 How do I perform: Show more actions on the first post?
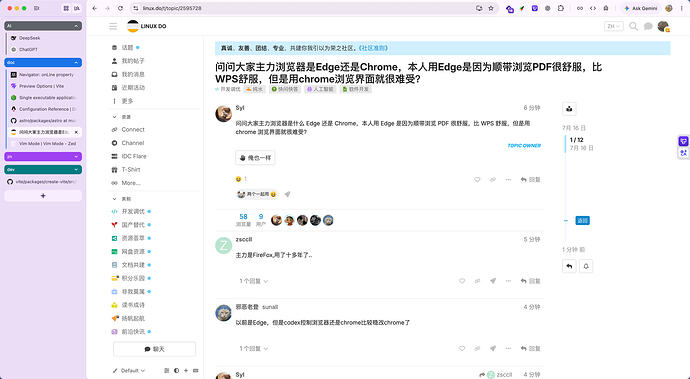click(508, 180)
